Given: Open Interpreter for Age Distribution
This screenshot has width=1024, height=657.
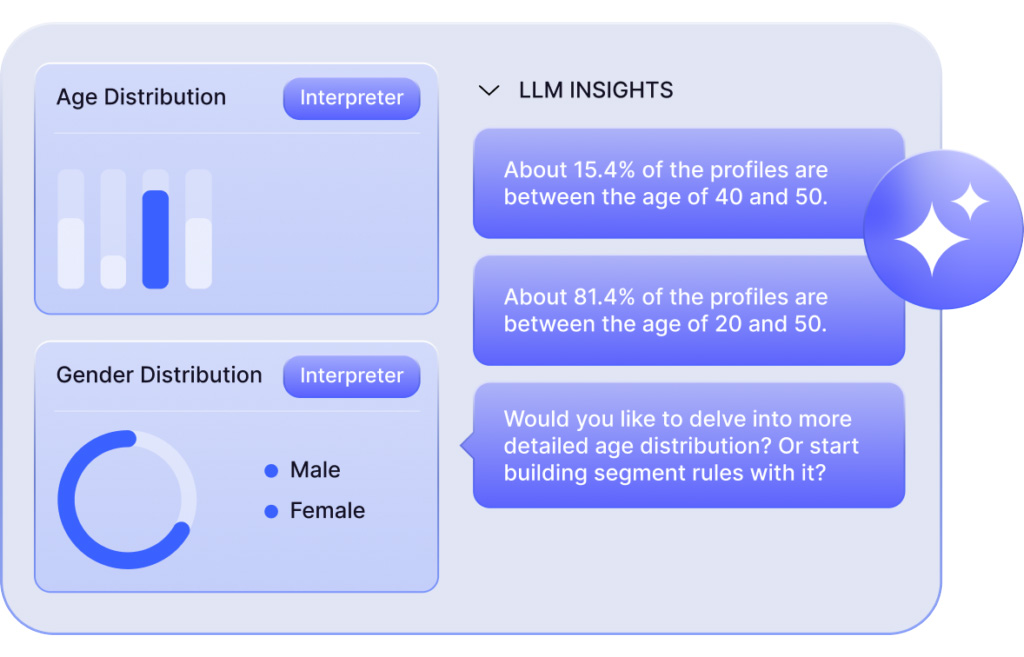Looking at the screenshot, I should pyautogui.click(x=351, y=98).
